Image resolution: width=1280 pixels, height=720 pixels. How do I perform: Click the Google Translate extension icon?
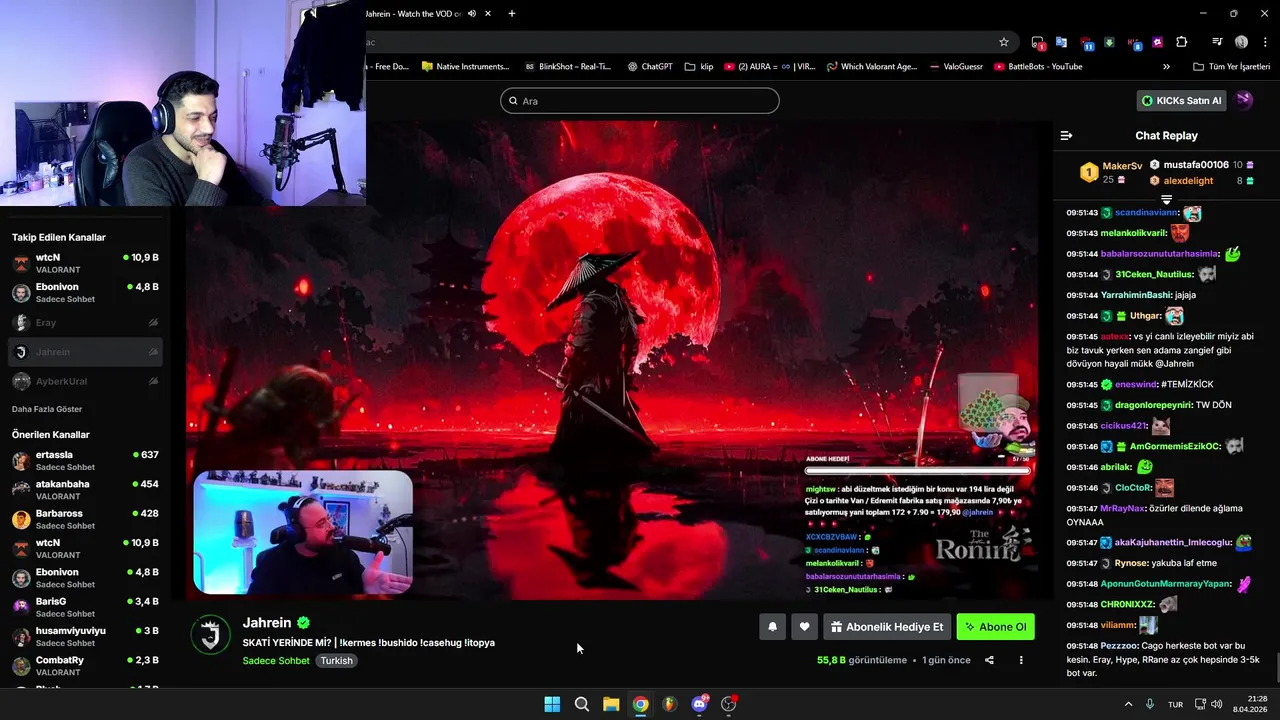(x=1061, y=42)
